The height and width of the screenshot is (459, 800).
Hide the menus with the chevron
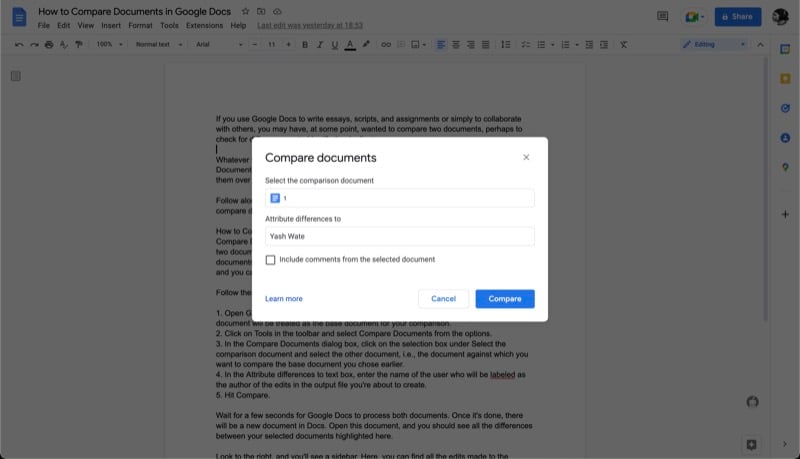point(760,44)
